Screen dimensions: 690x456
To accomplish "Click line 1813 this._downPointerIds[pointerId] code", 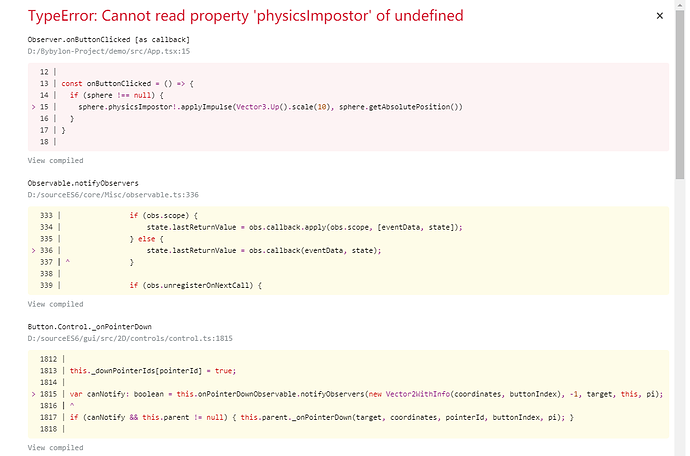I will tap(153, 371).
